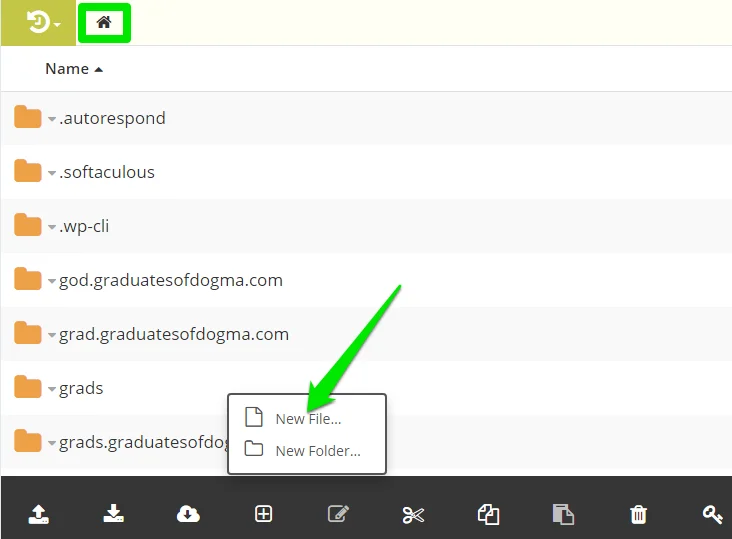Select the .wp-cli folder name

point(84,226)
